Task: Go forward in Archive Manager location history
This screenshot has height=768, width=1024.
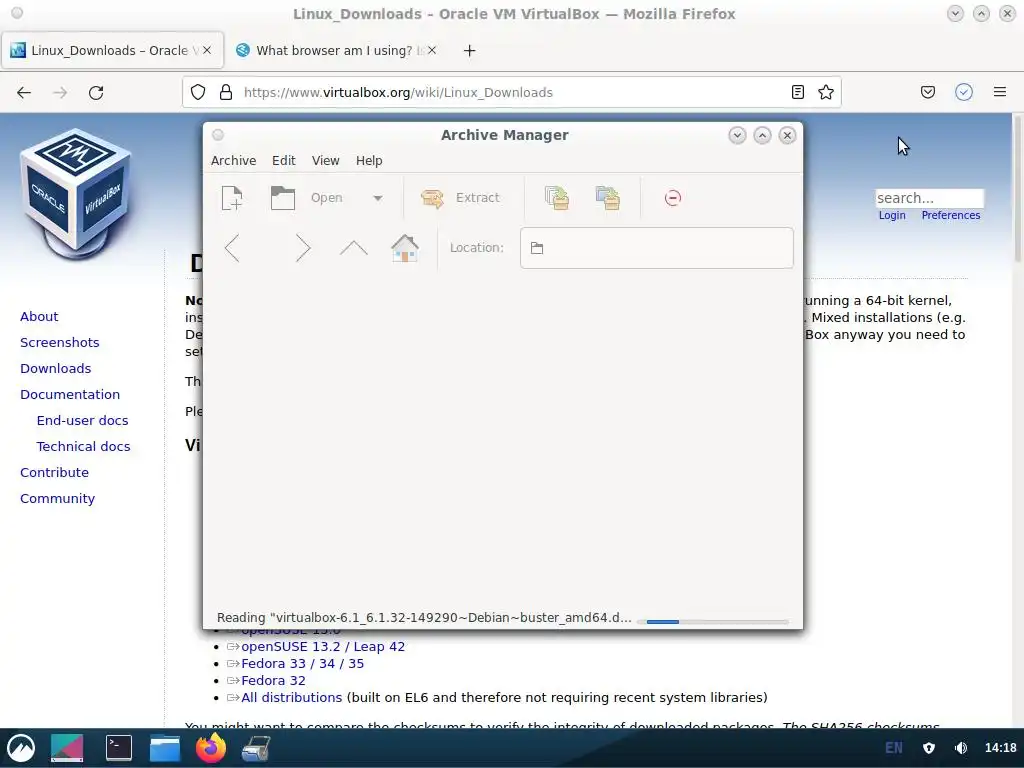Action: pyautogui.click(x=302, y=248)
